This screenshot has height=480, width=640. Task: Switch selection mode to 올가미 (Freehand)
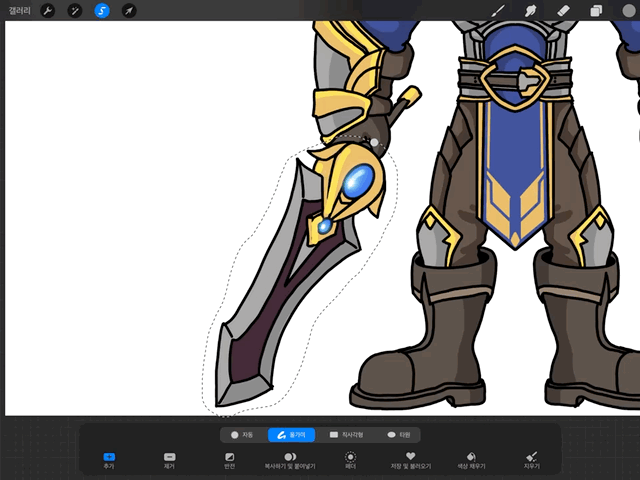[291, 435]
